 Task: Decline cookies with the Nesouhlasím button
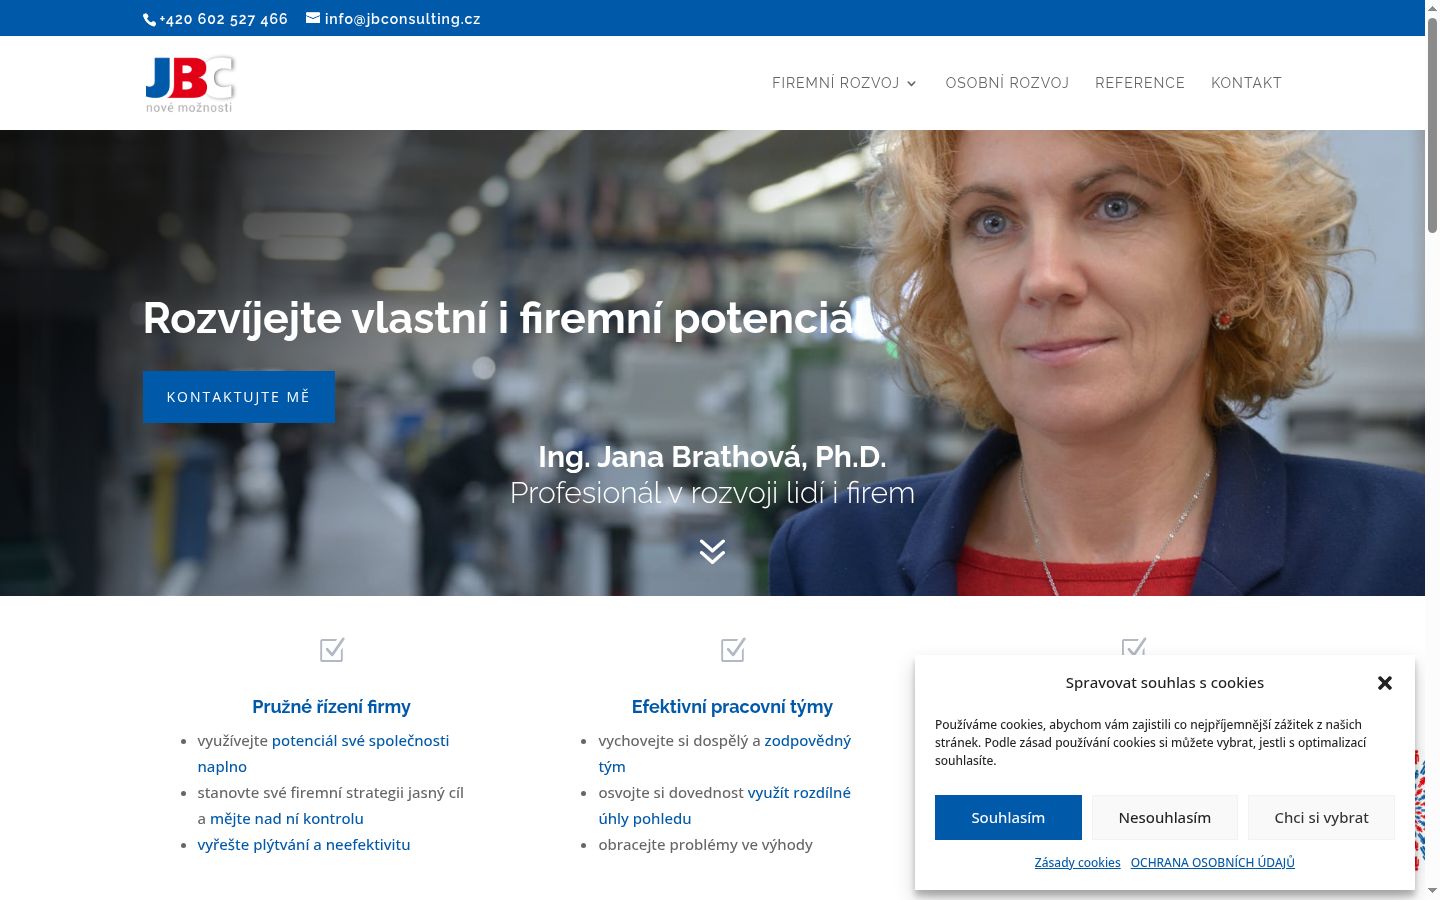pyautogui.click(x=1165, y=818)
